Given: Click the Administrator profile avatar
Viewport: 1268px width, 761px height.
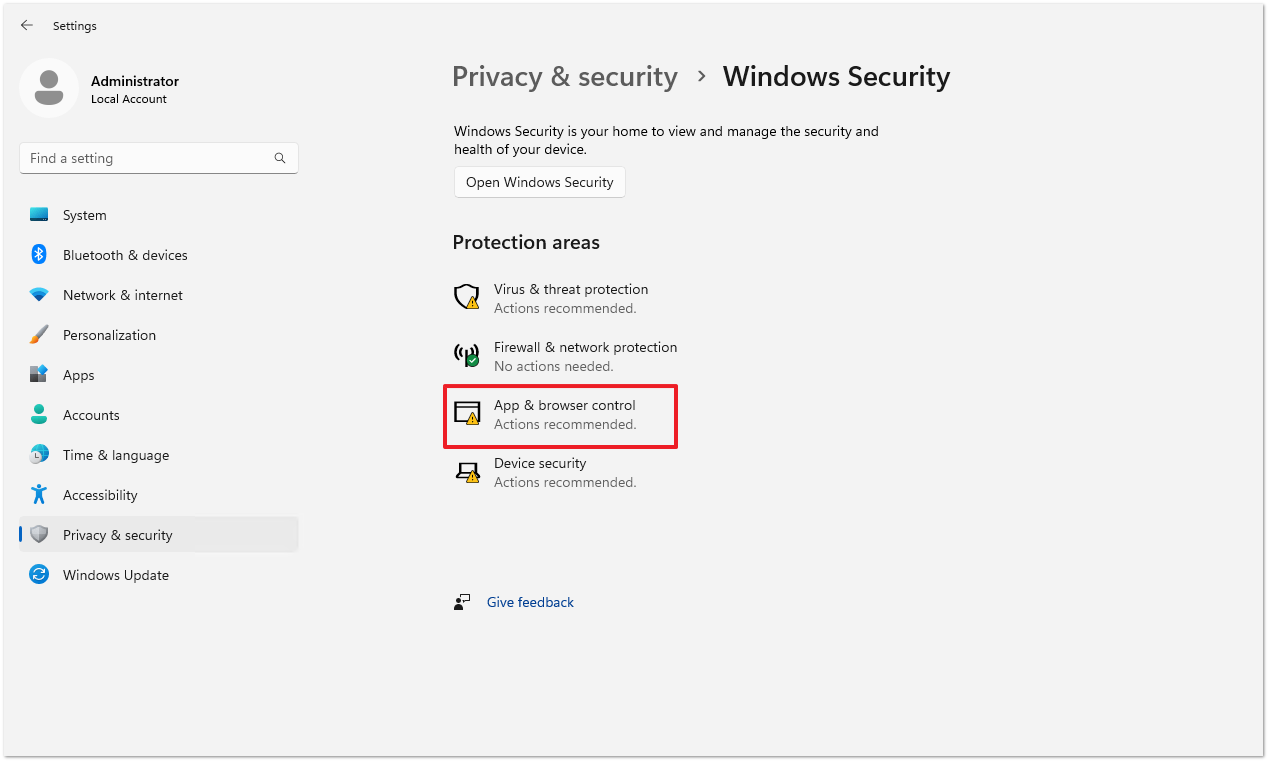Looking at the screenshot, I should (49, 88).
